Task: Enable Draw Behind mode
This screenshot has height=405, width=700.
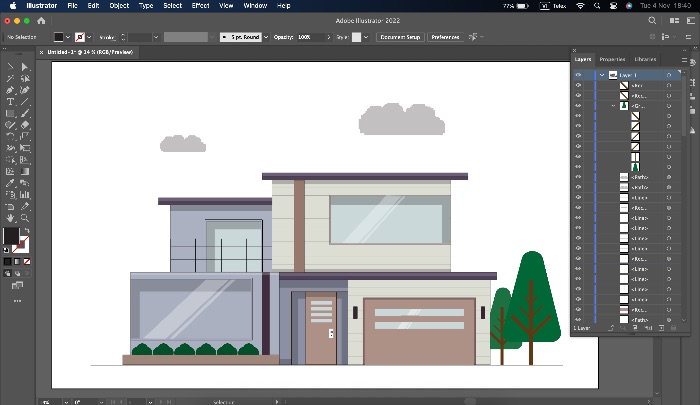Action: (x=17, y=273)
